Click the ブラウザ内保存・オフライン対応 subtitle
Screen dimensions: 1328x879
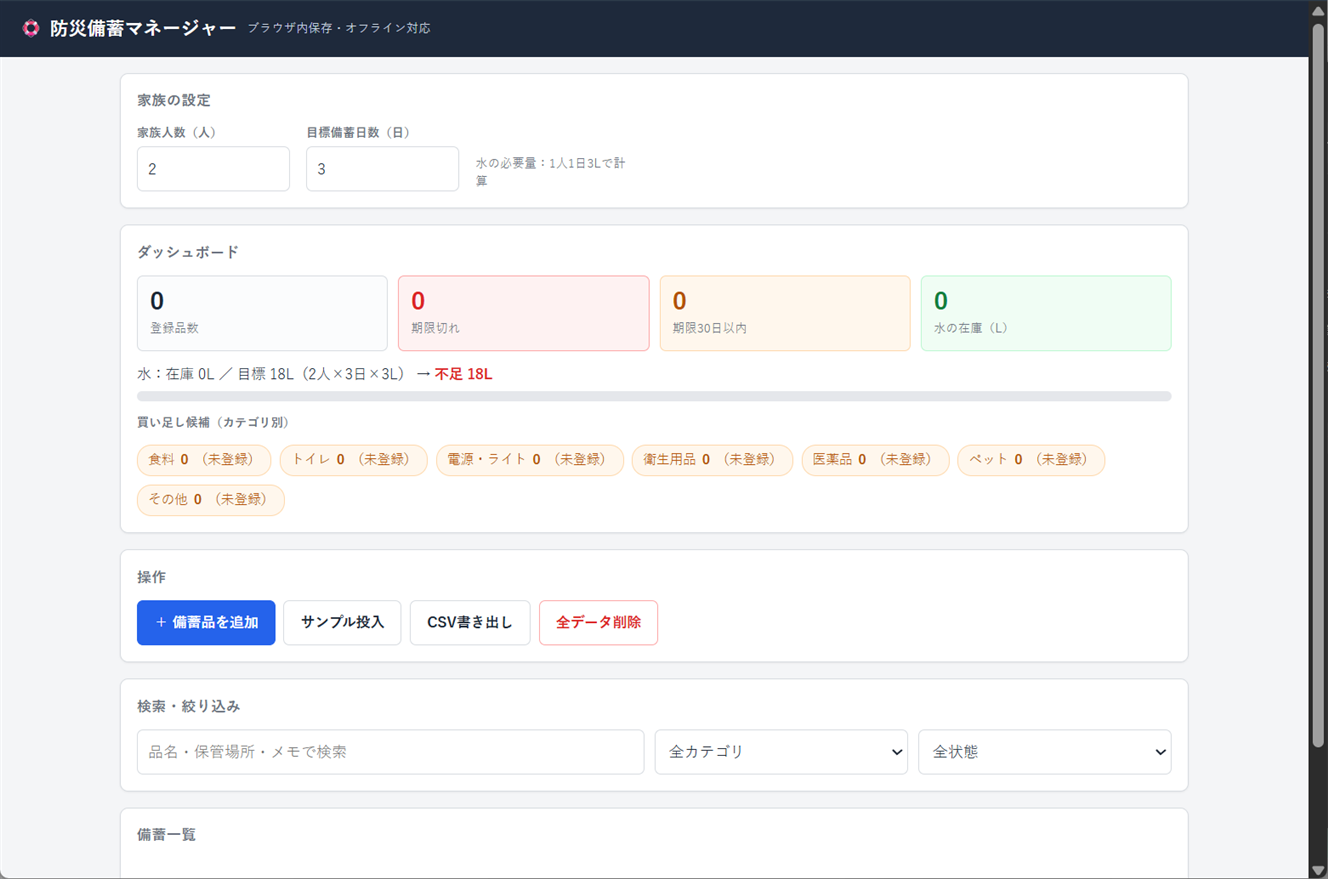339,29
